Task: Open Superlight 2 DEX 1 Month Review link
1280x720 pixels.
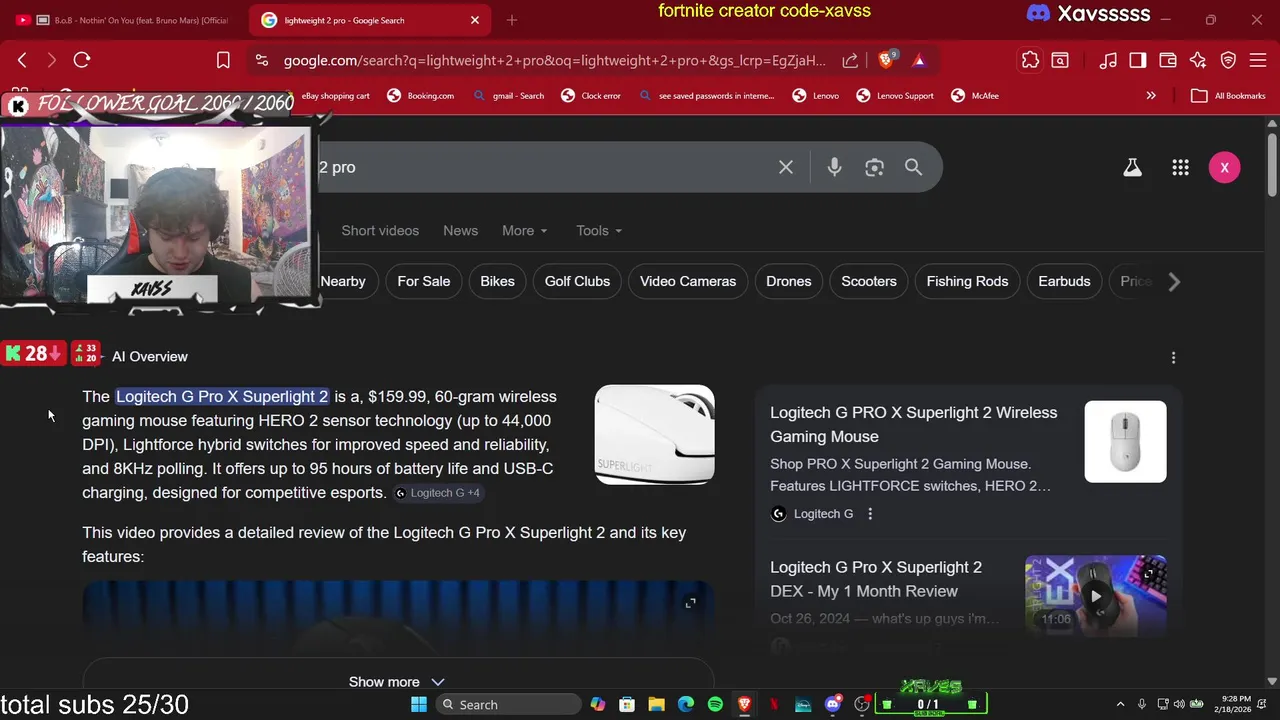Action: 876,579
